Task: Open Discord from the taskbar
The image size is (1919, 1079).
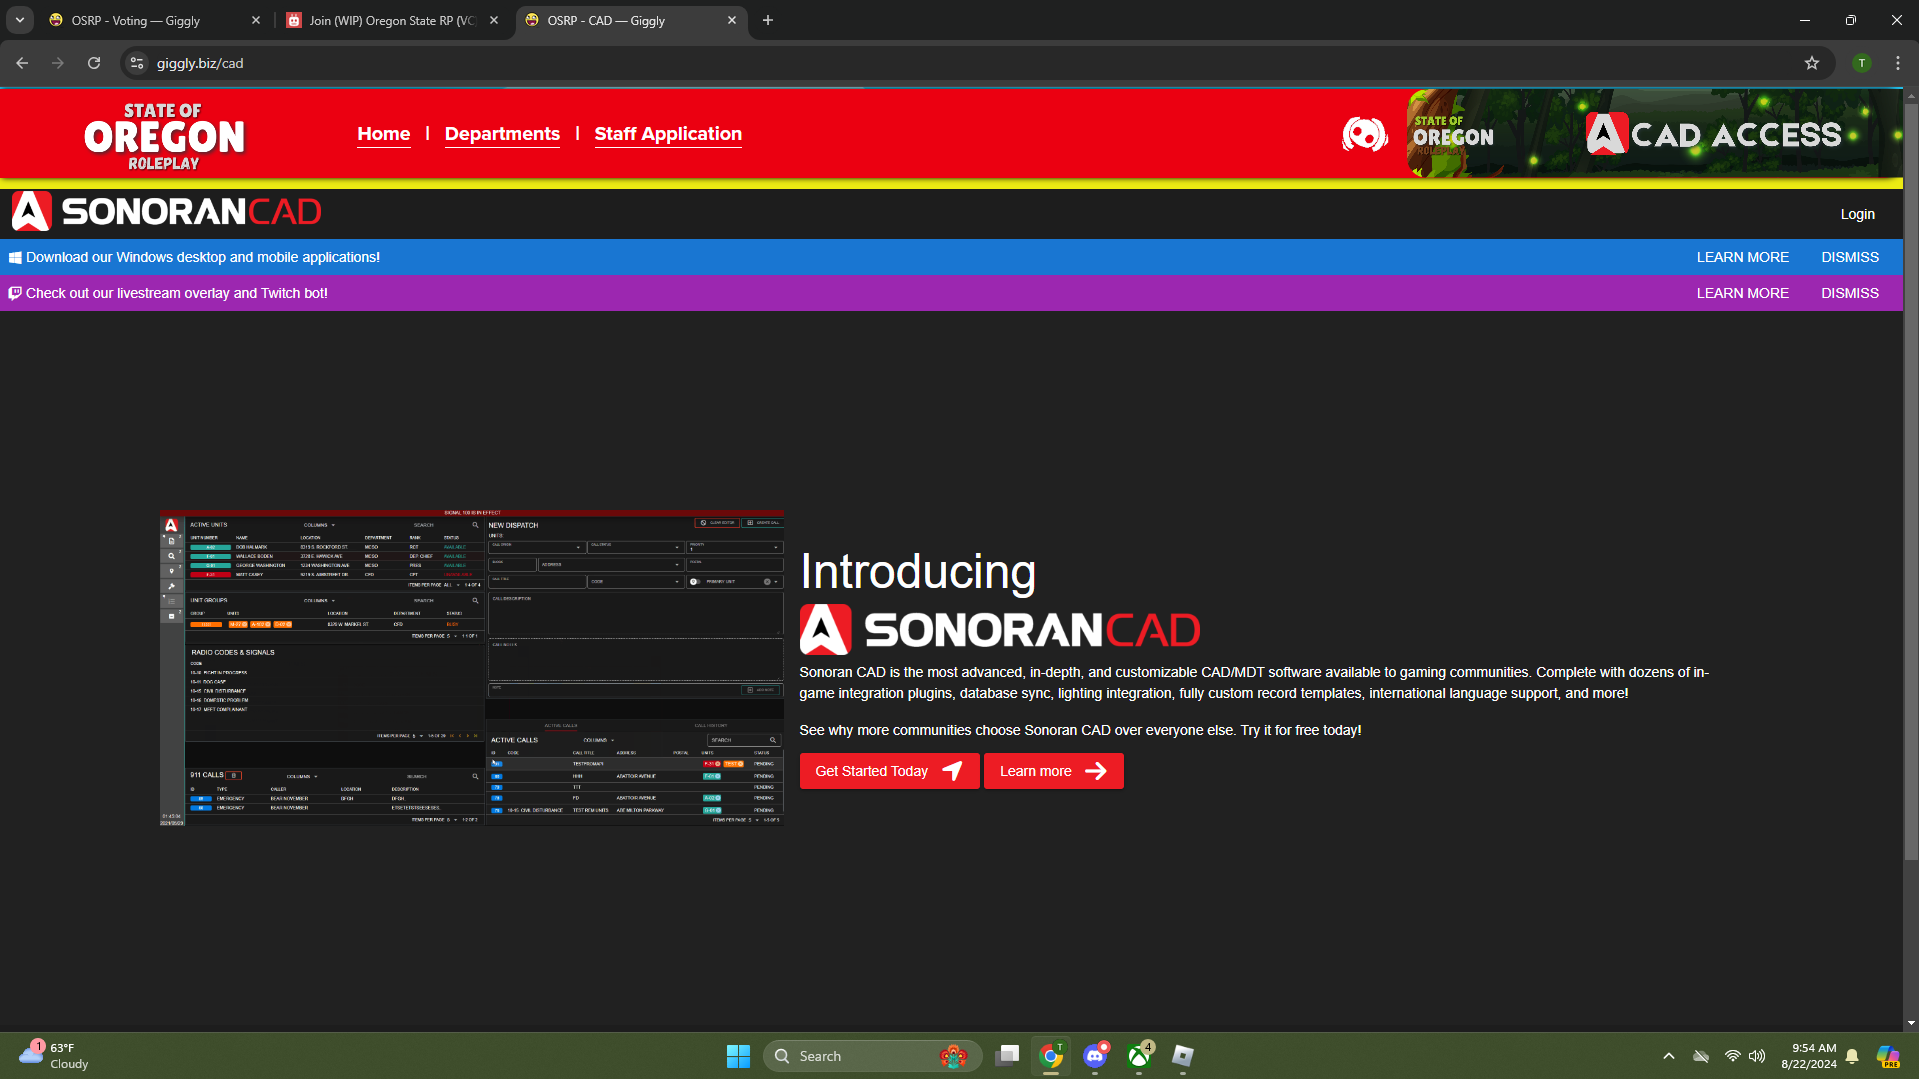Action: pyautogui.click(x=1095, y=1056)
